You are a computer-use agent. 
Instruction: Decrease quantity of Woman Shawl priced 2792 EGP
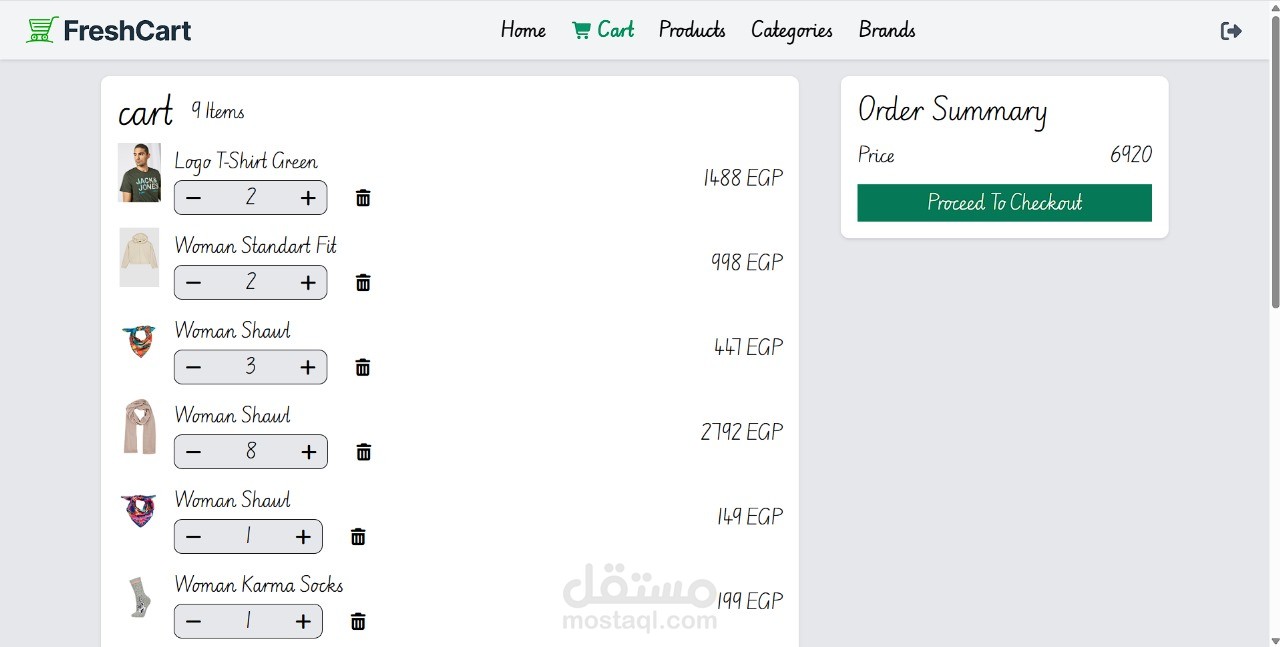[x=194, y=452]
